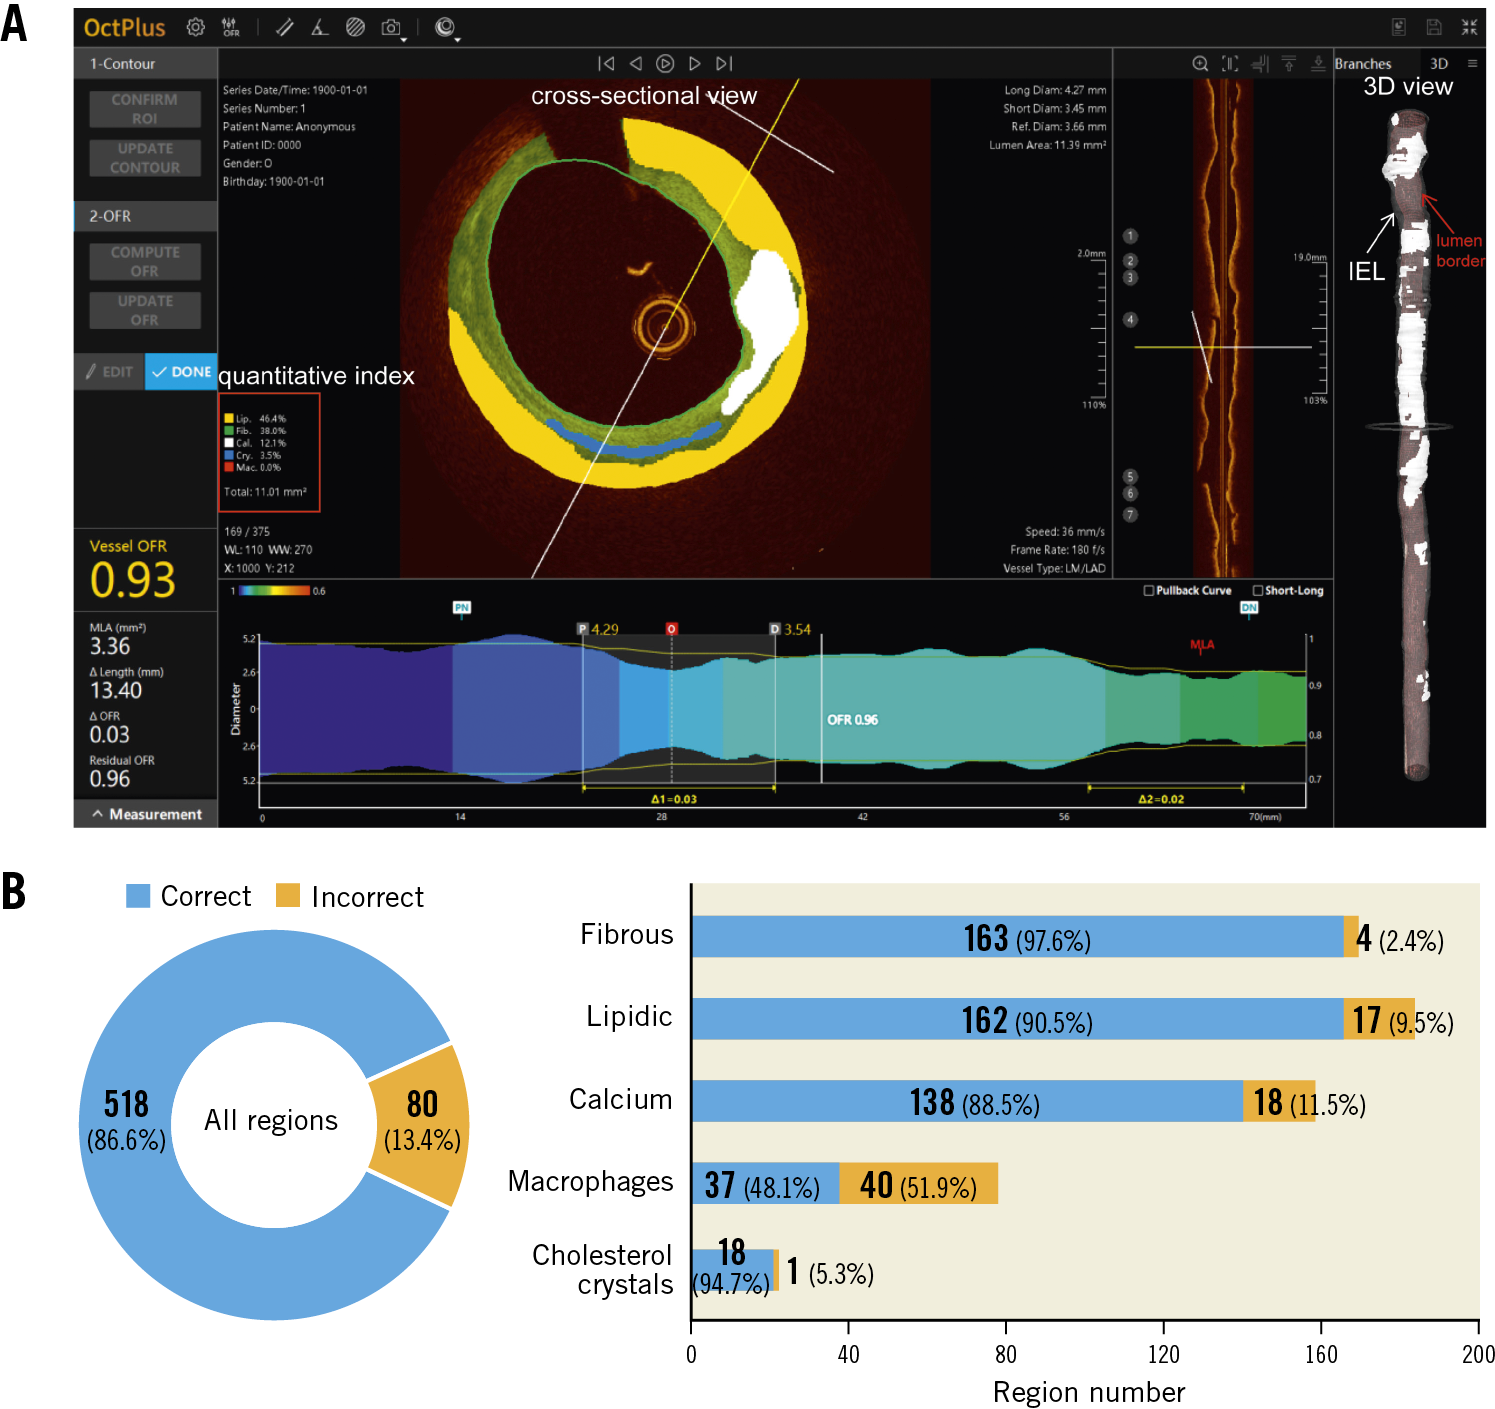Click the save disk icon
The image size is (1495, 1409).
click(1434, 28)
